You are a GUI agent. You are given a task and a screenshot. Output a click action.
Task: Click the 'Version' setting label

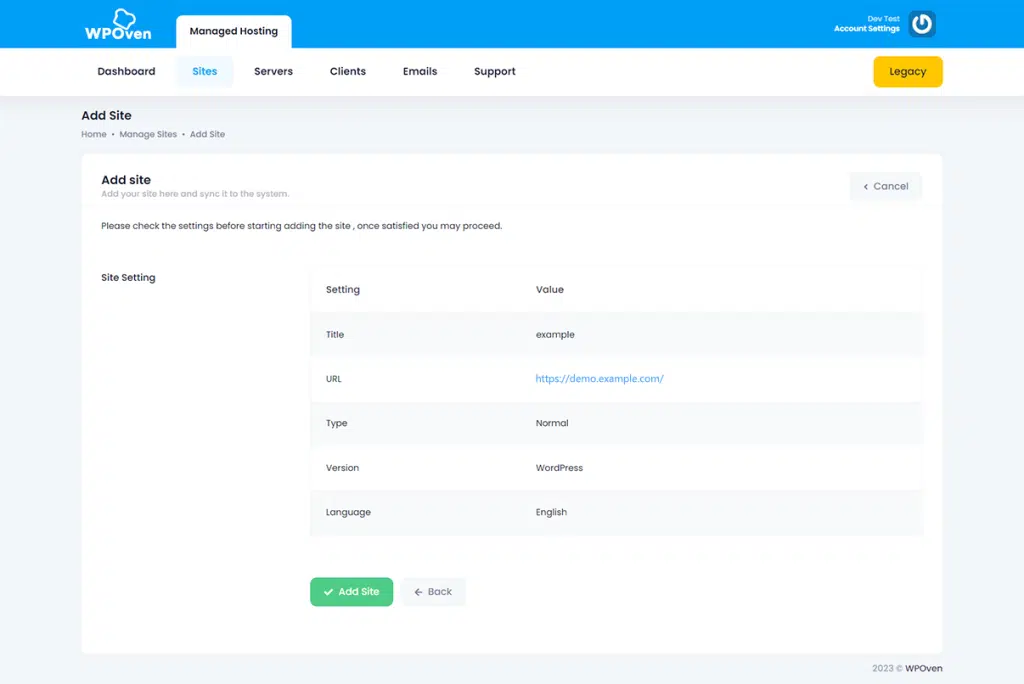[342, 468]
